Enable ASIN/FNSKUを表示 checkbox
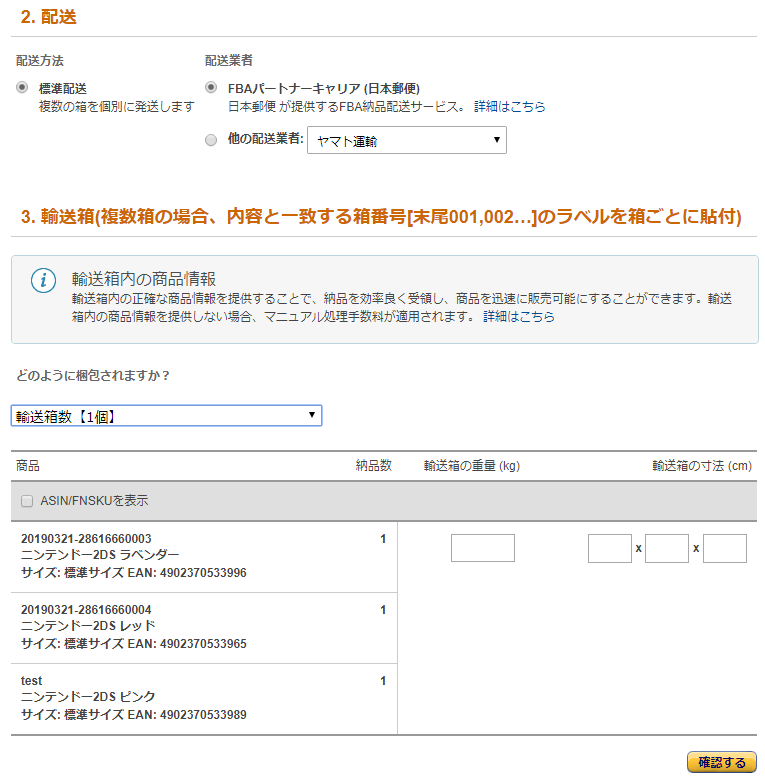The image size is (765, 782). click(27, 501)
